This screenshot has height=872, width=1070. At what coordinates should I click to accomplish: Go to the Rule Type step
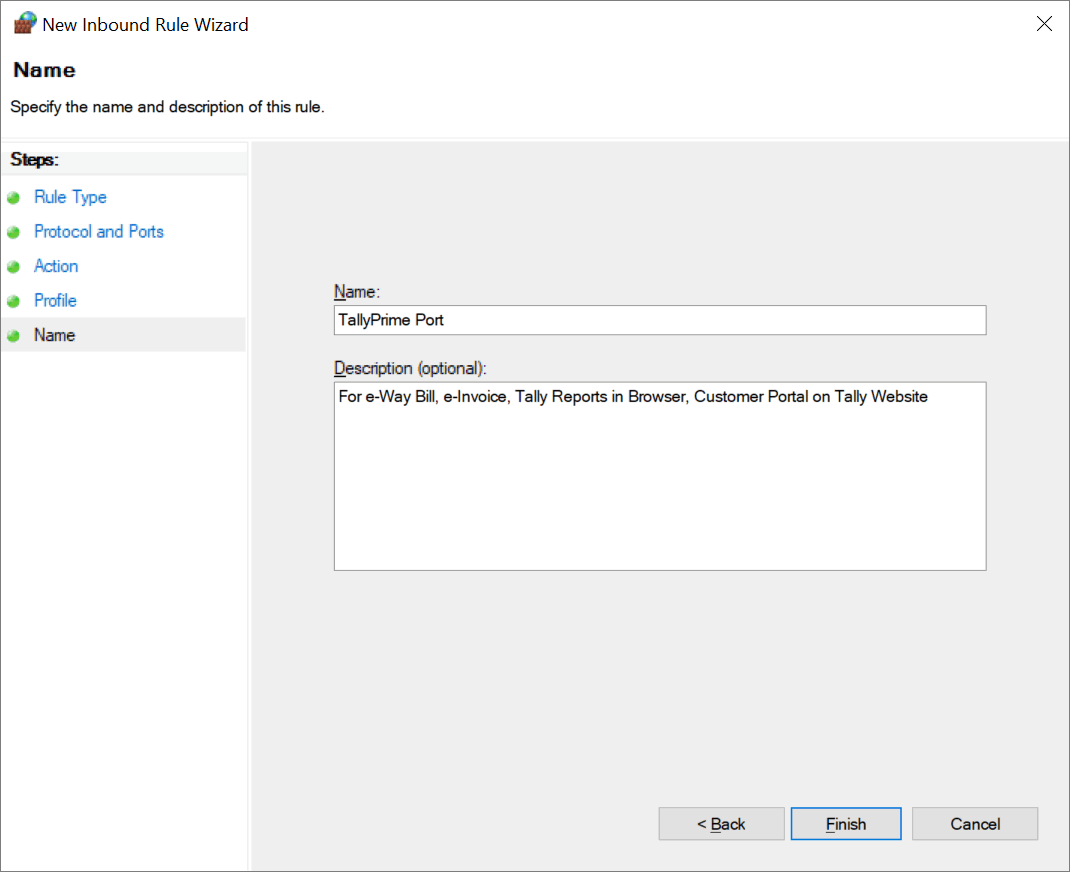point(70,197)
